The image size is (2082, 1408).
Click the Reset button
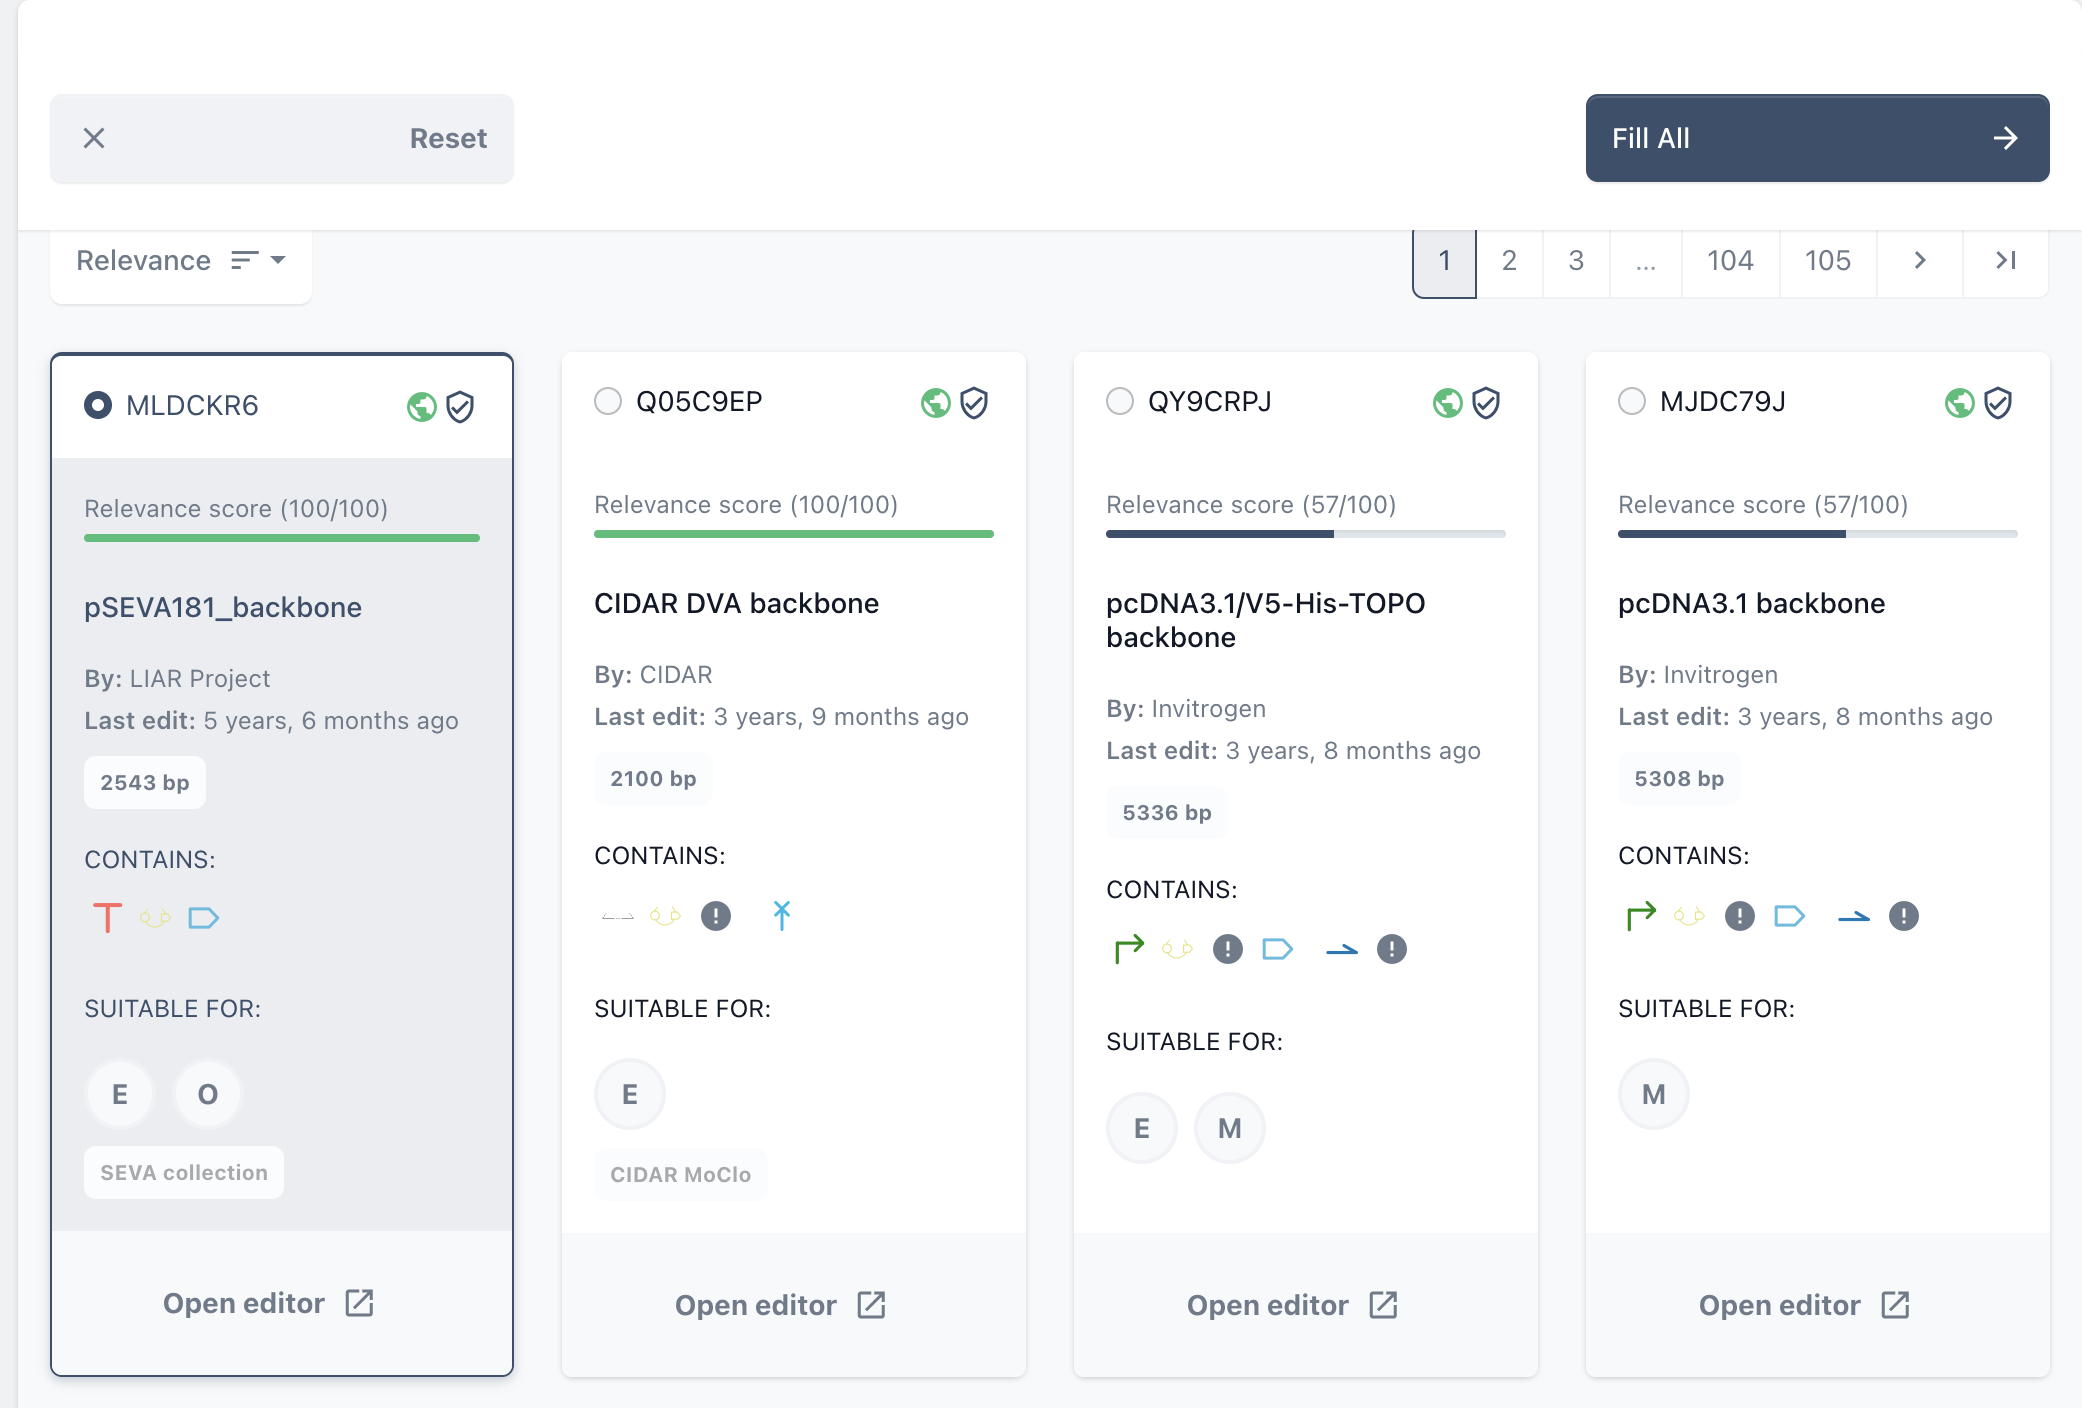(x=282, y=138)
